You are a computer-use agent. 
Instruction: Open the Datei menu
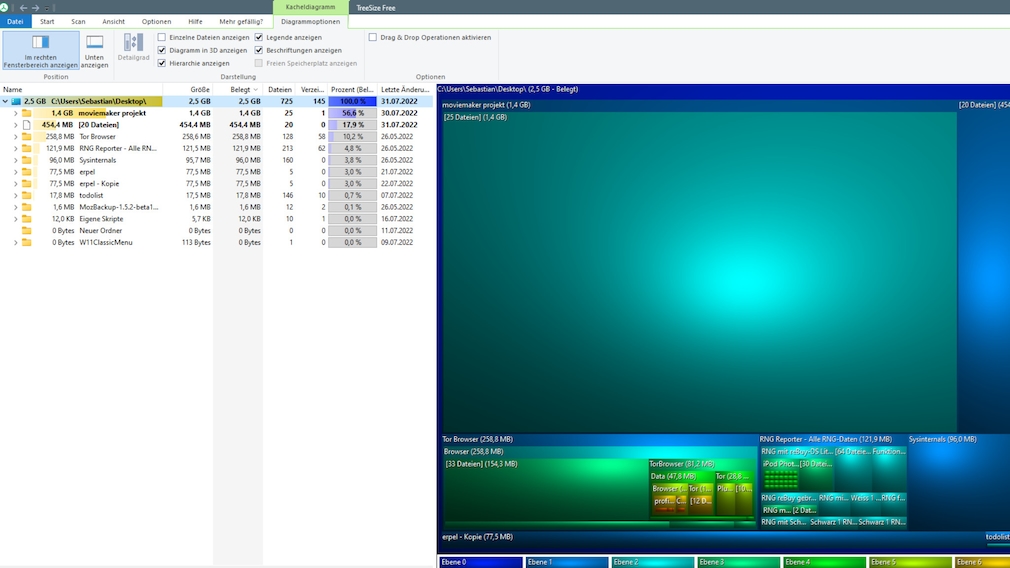click(15, 21)
